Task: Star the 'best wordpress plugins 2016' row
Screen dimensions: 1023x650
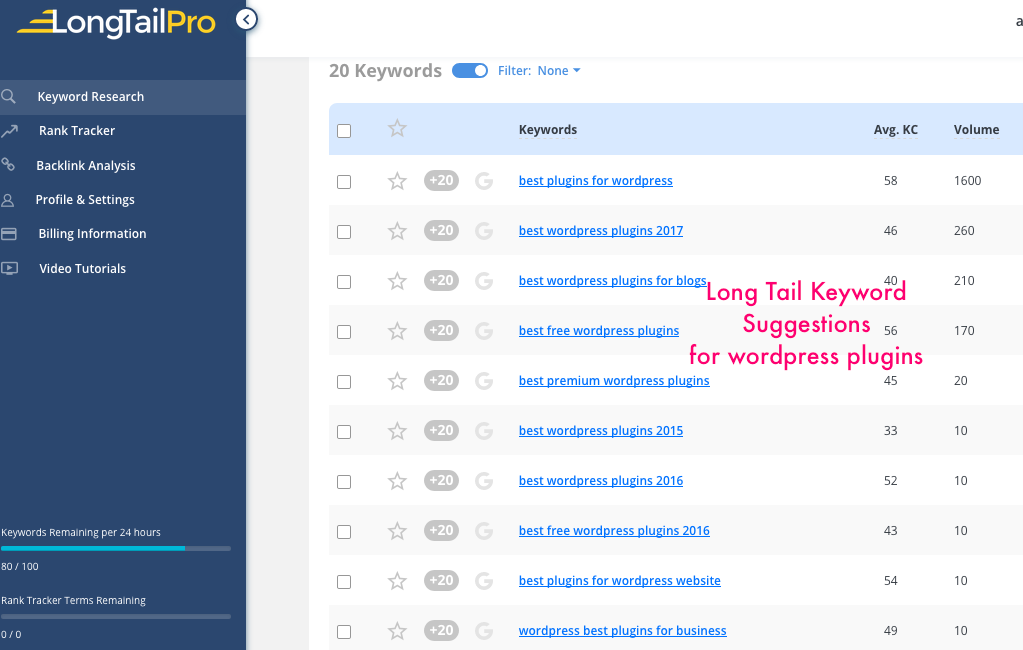Action: point(397,482)
